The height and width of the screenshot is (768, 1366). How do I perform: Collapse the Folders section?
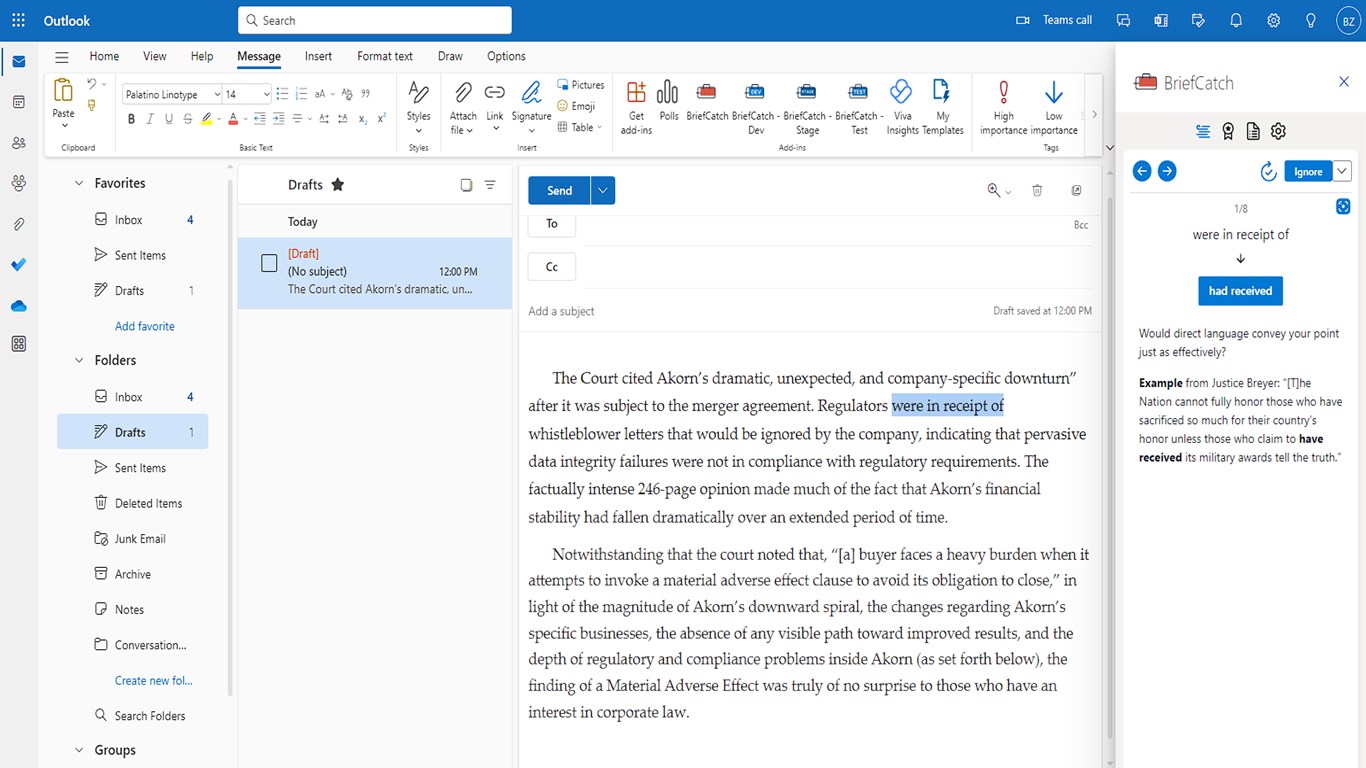click(x=79, y=360)
